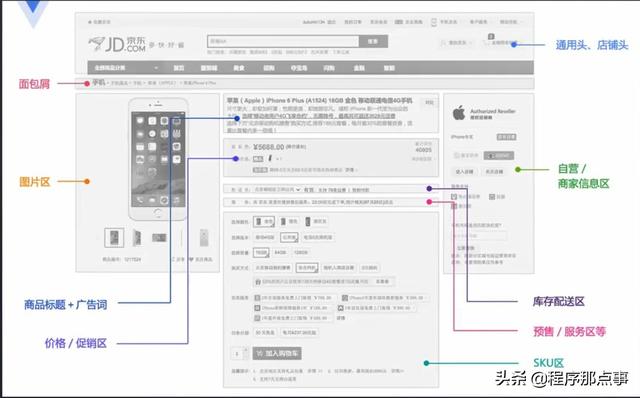This screenshot has height=398, width=640.
Task: Click the search button next to the search box
Action: point(373,41)
